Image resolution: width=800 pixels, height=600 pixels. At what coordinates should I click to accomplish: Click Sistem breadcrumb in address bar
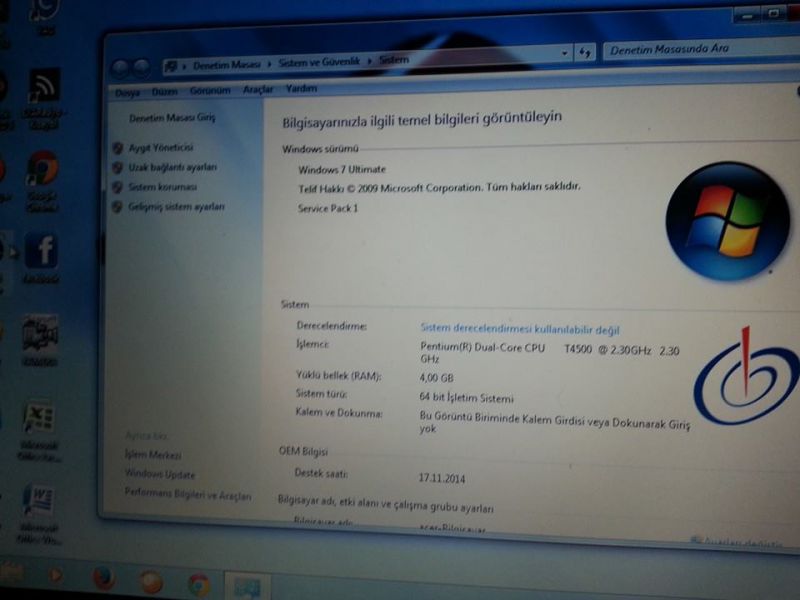coord(393,60)
